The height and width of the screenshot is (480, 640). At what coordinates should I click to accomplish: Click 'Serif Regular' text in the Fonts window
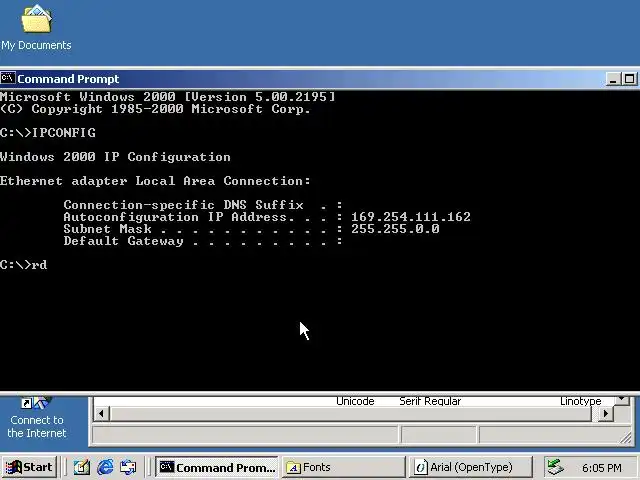[x=430, y=401]
